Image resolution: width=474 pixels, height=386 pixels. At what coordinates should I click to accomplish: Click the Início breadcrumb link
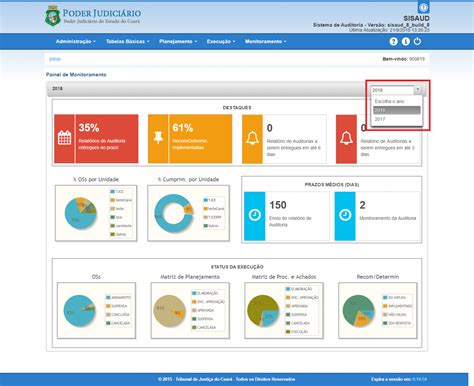click(55, 59)
